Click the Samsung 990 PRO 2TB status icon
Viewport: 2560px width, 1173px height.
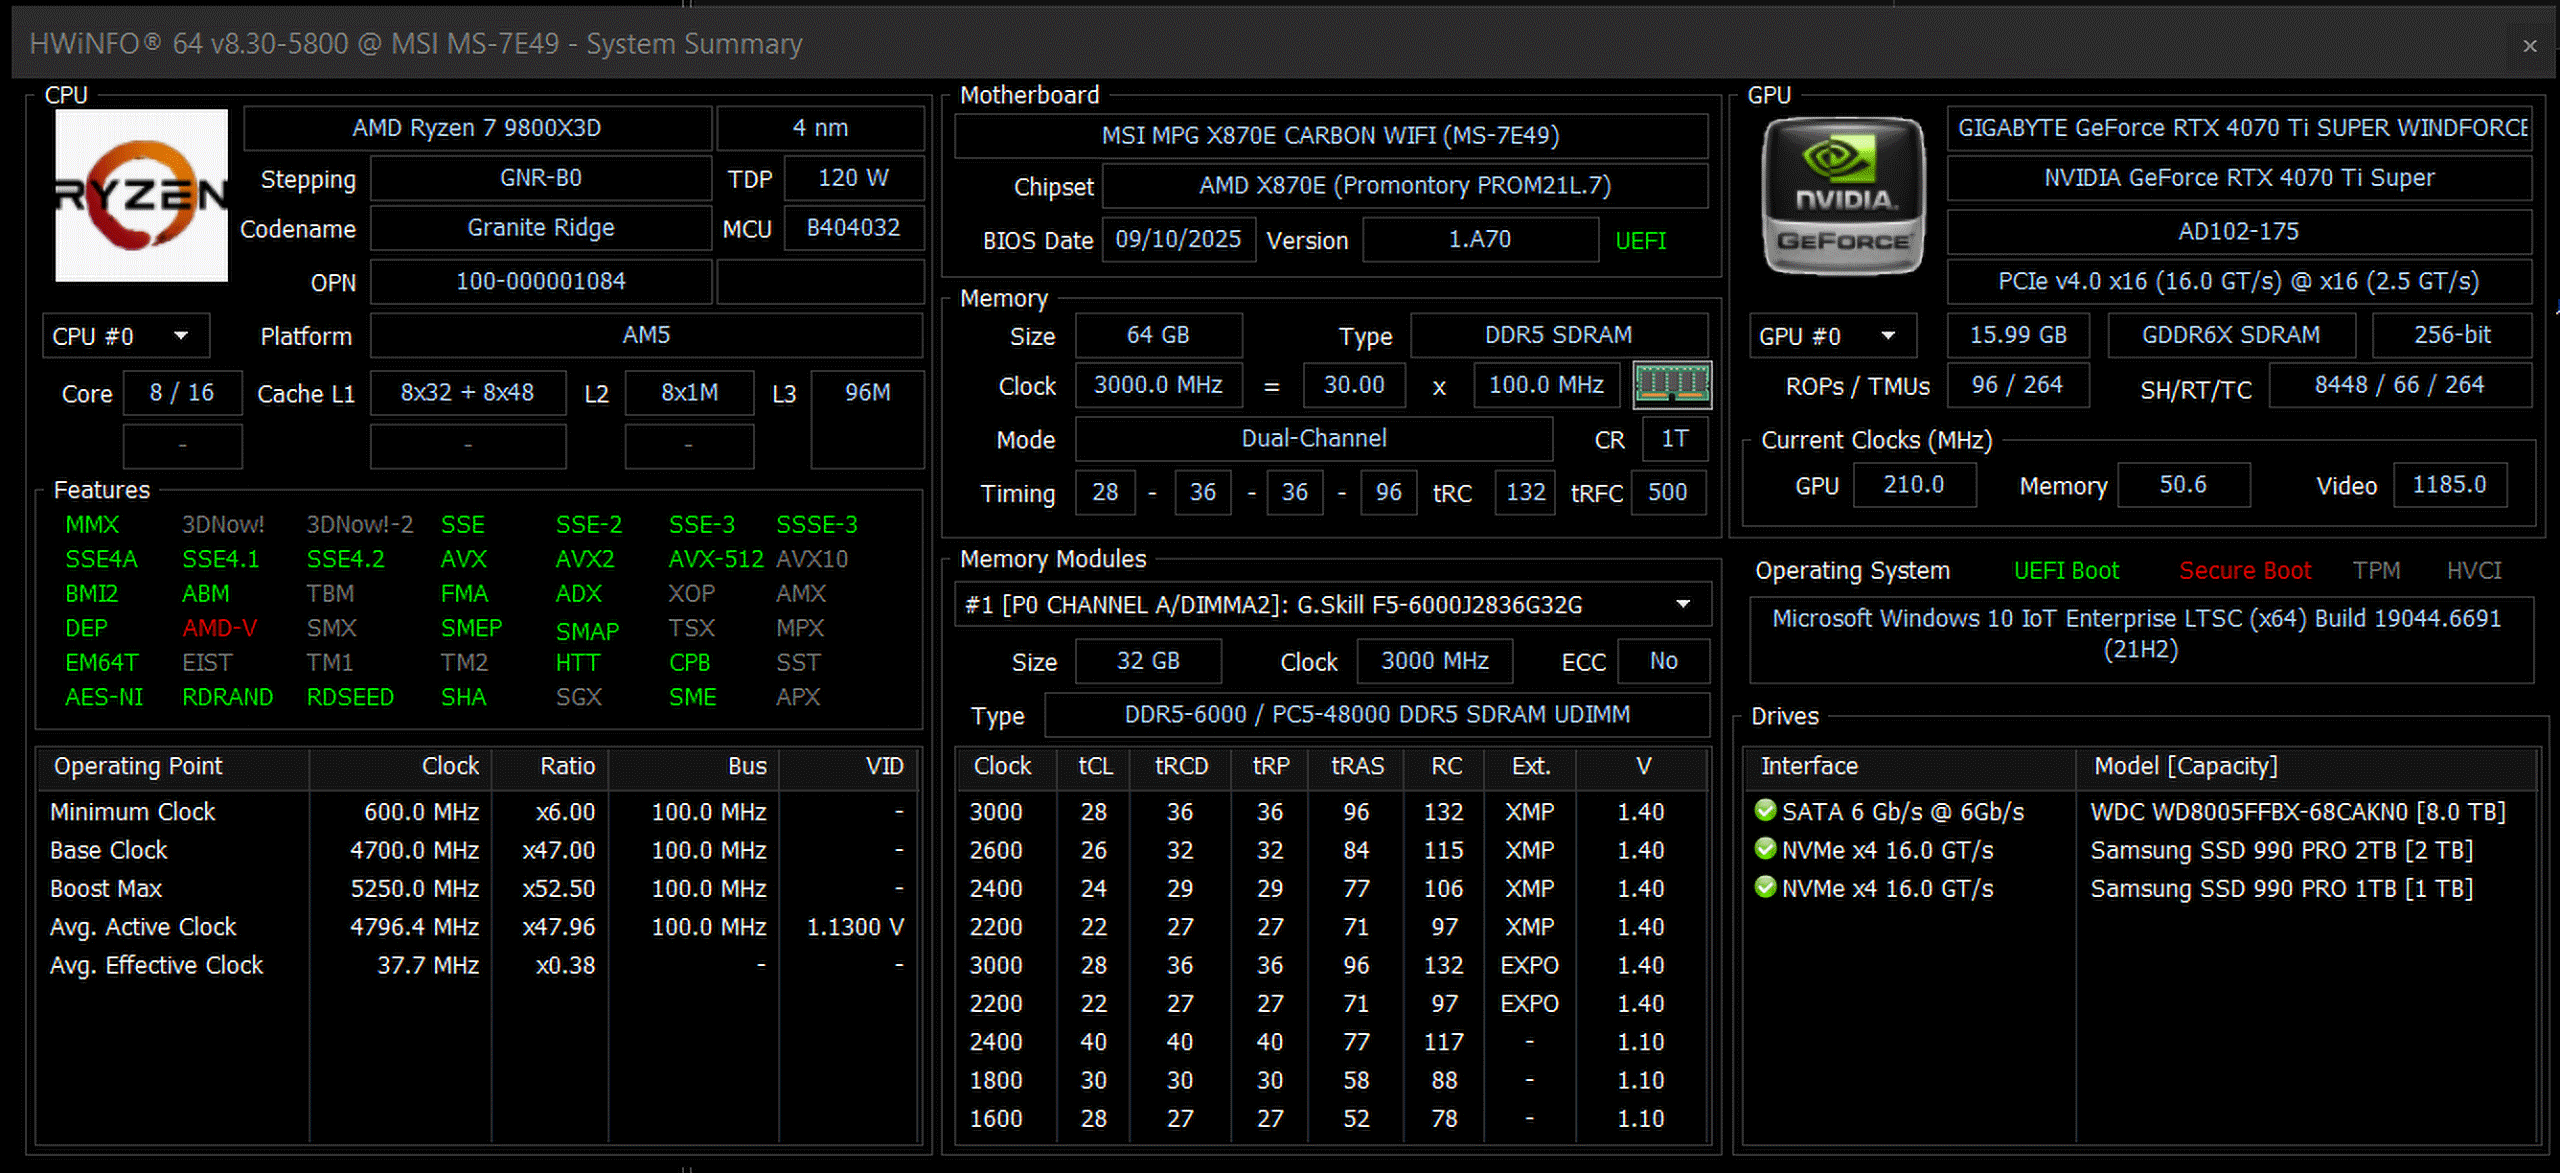point(1765,849)
